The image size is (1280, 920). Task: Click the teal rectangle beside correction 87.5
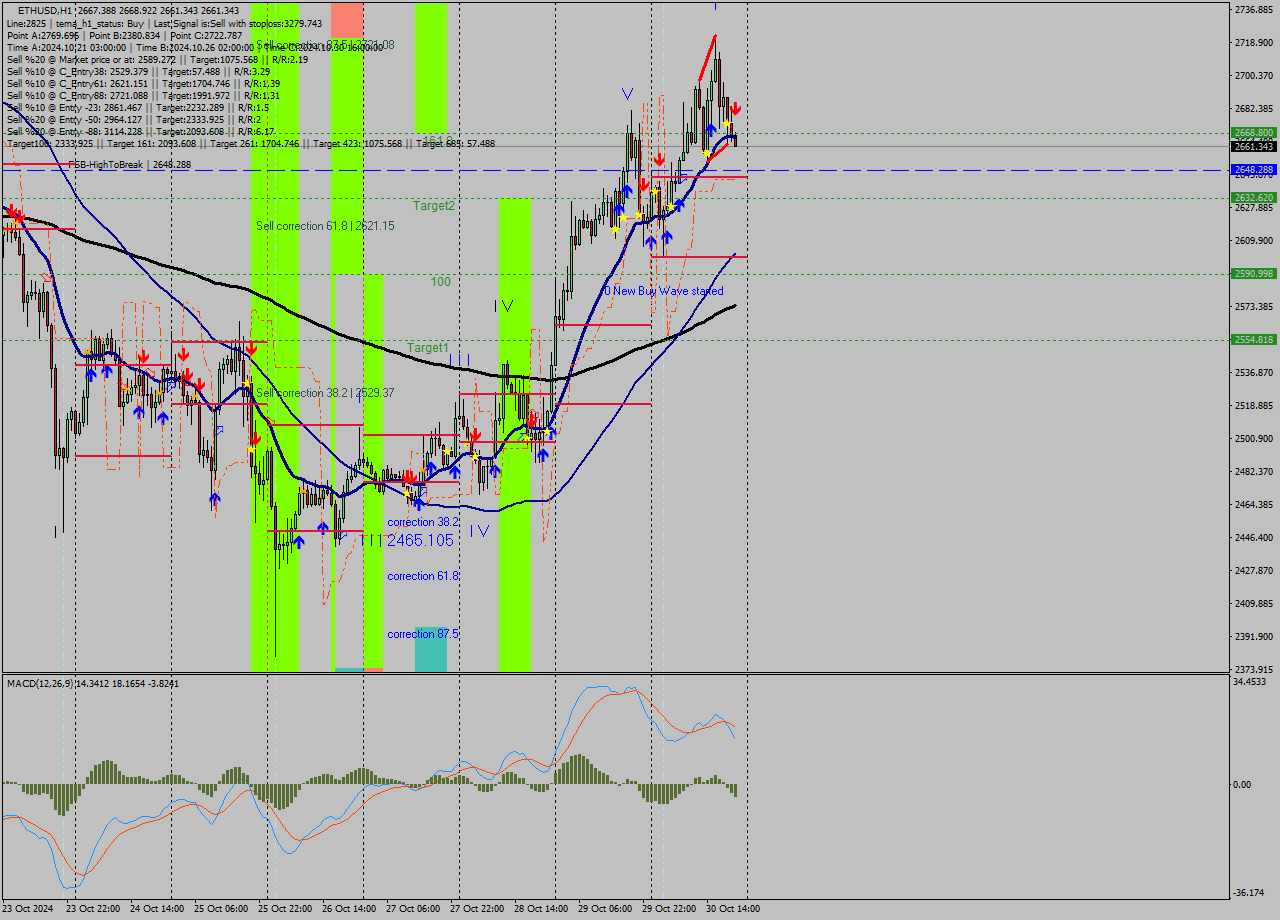(x=431, y=649)
